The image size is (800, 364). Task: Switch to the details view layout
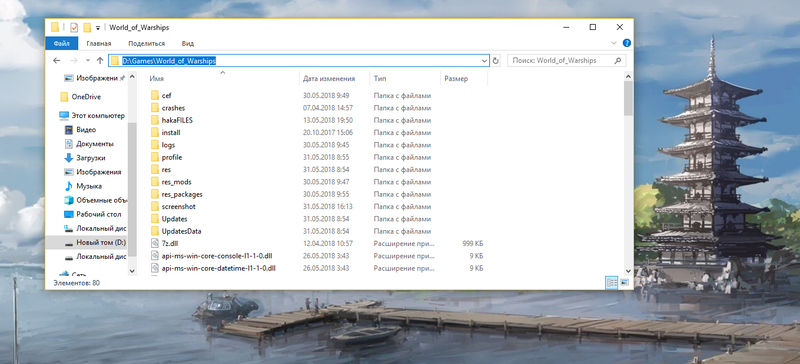click(x=611, y=282)
